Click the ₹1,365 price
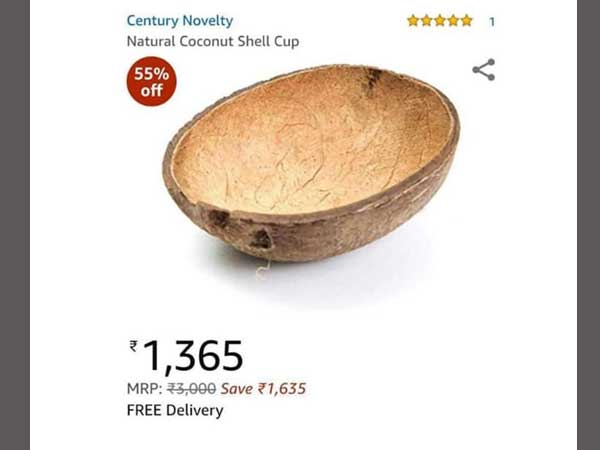The image size is (600, 450). pos(186,356)
